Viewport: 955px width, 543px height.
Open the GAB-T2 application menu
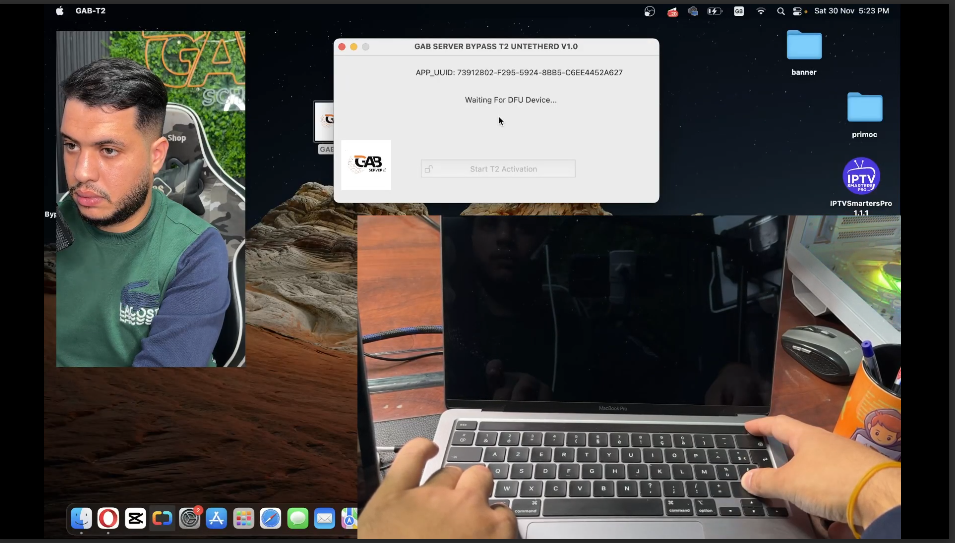click(90, 11)
